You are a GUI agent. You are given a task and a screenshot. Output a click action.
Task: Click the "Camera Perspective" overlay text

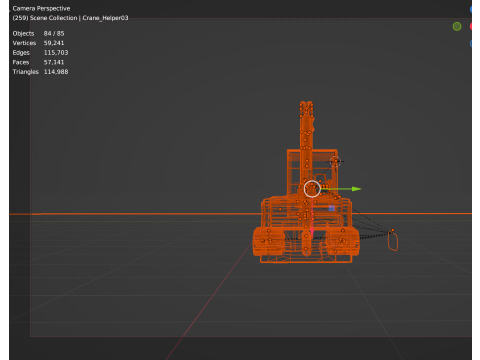pos(41,8)
